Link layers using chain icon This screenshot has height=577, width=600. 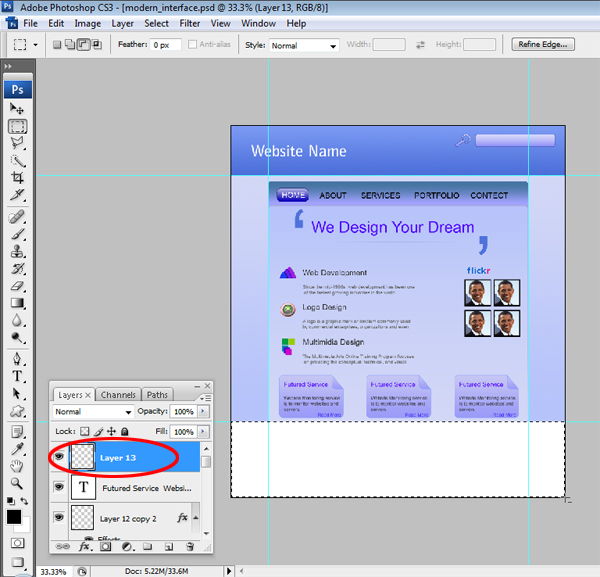(x=63, y=546)
